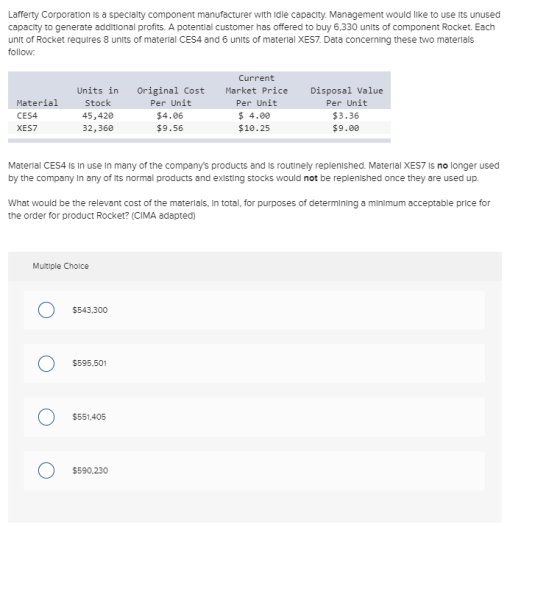Click the Multiple Choice section heading
The width and height of the screenshot is (560, 589).
click(x=60, y=266)
